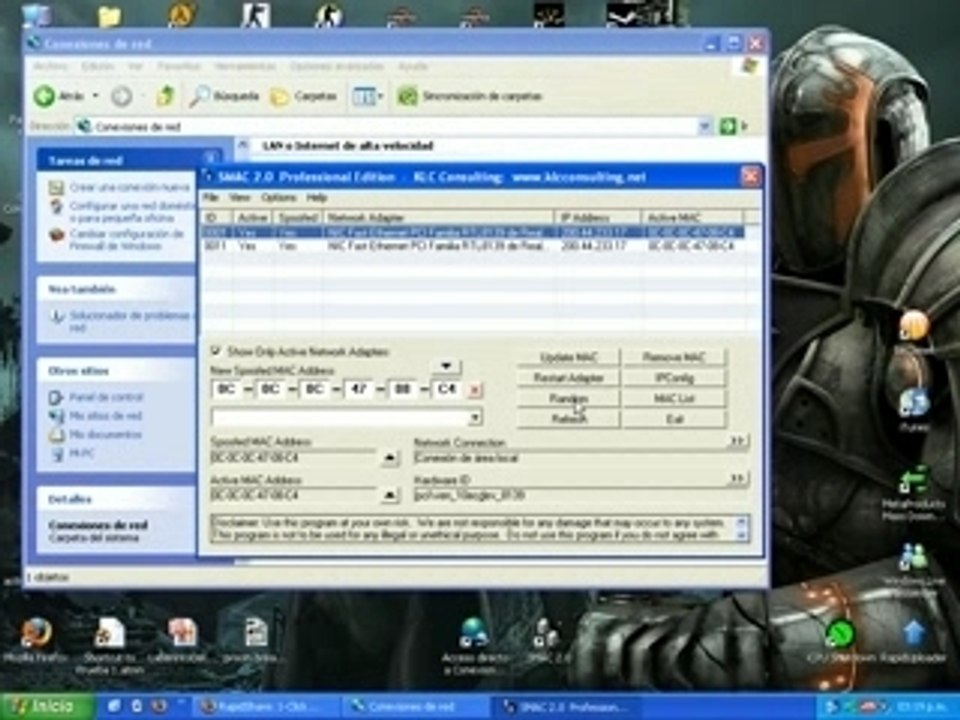Image resolution: width=960 pixels, height=720 pixels.
Task: Click the Active MAC column header
Action: click(692, 217)
